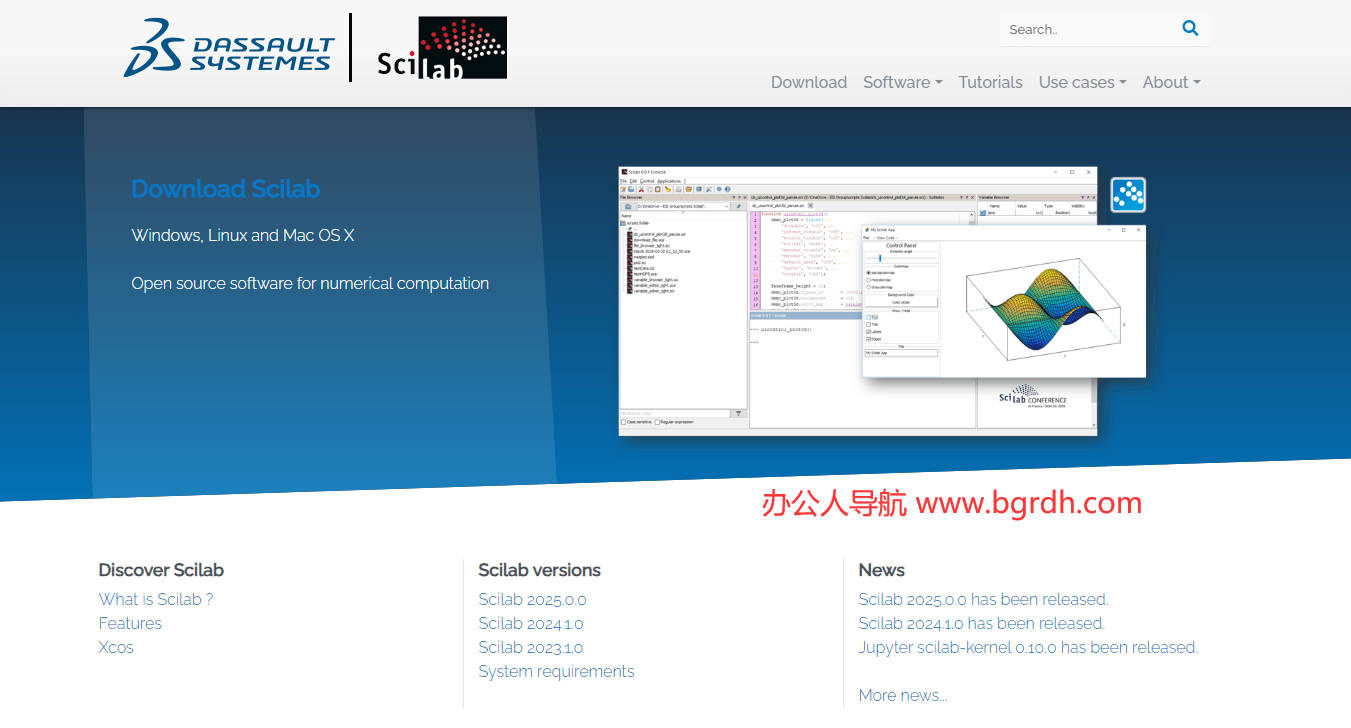Open the Xcos link

(116, 647)
